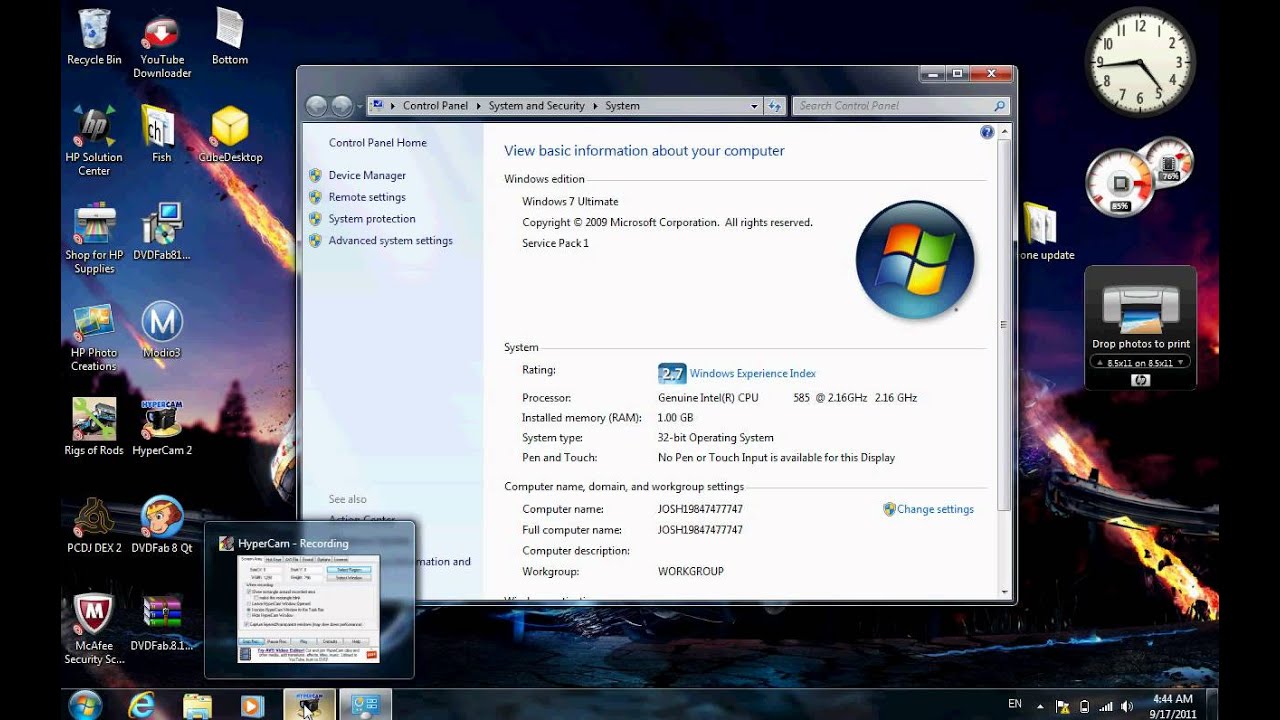Image resolution: width=1280 pixels, height=720 pixels.
Task: Launch CubeDesktop from the desktop
Action: (230, 133)
